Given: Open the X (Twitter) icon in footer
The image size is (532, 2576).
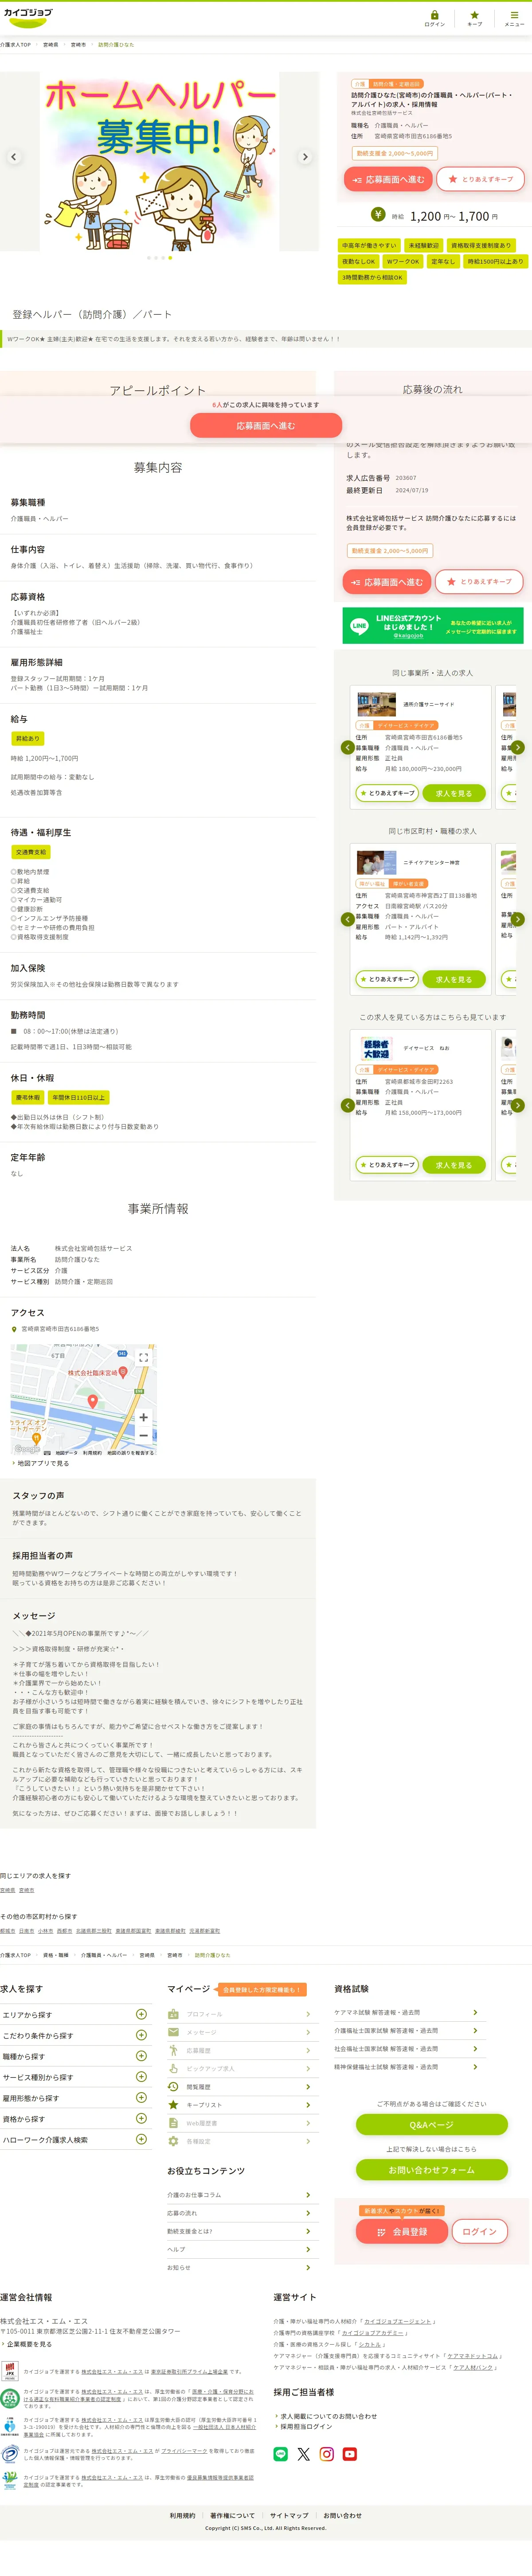Looking at the screenshot, I should point(304,2454).
